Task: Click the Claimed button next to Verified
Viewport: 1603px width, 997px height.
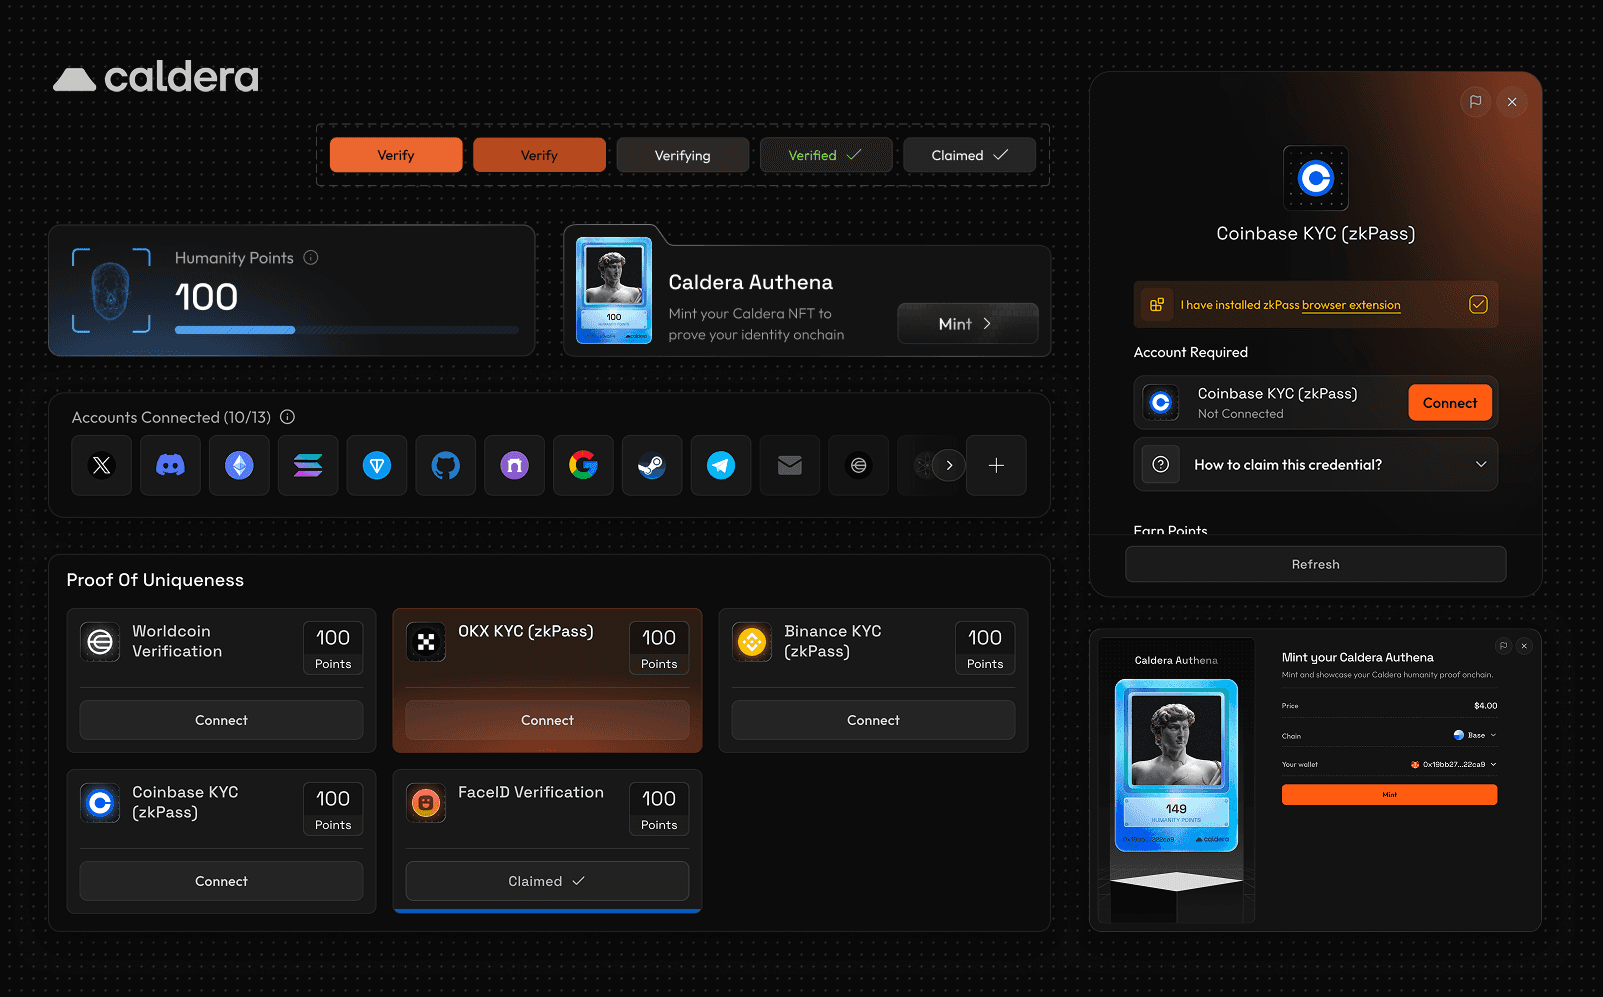Action: [x=969, y=155]
